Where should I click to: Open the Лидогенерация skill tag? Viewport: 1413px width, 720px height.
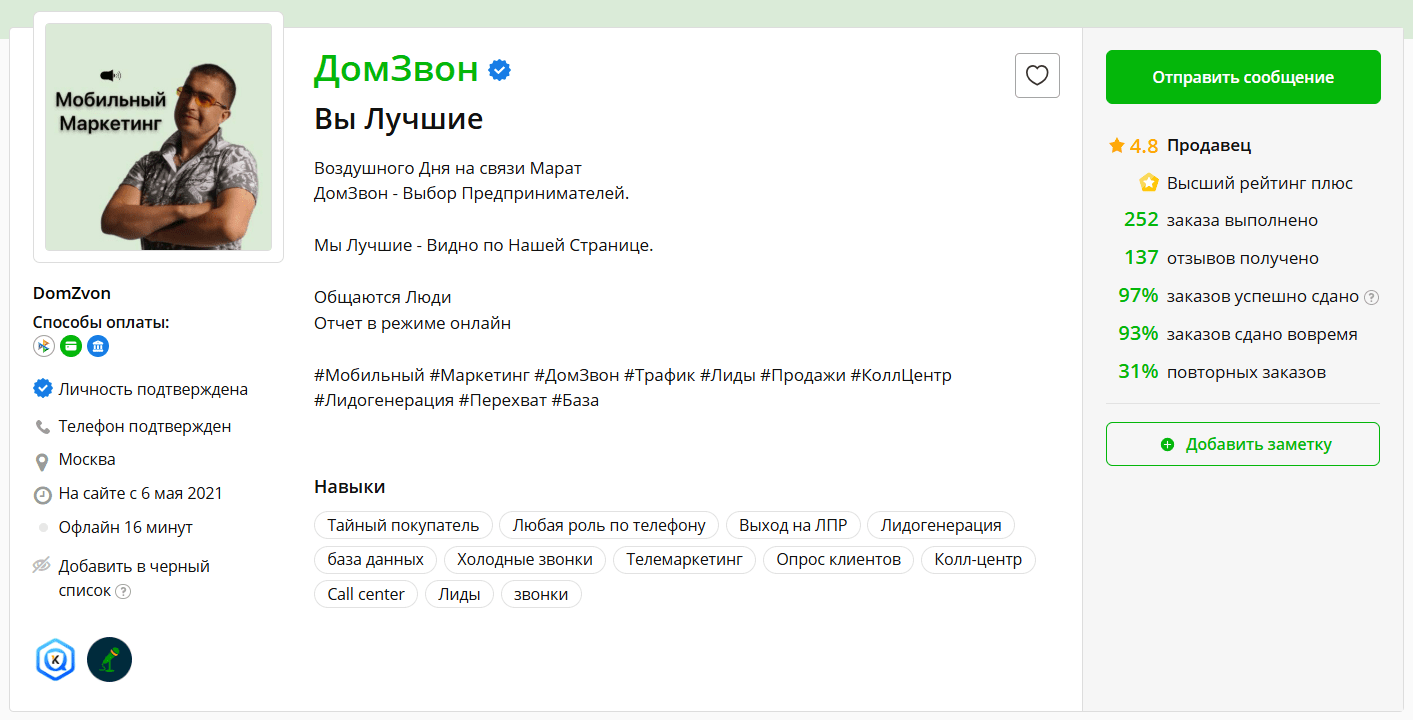(x=940, y=525)
